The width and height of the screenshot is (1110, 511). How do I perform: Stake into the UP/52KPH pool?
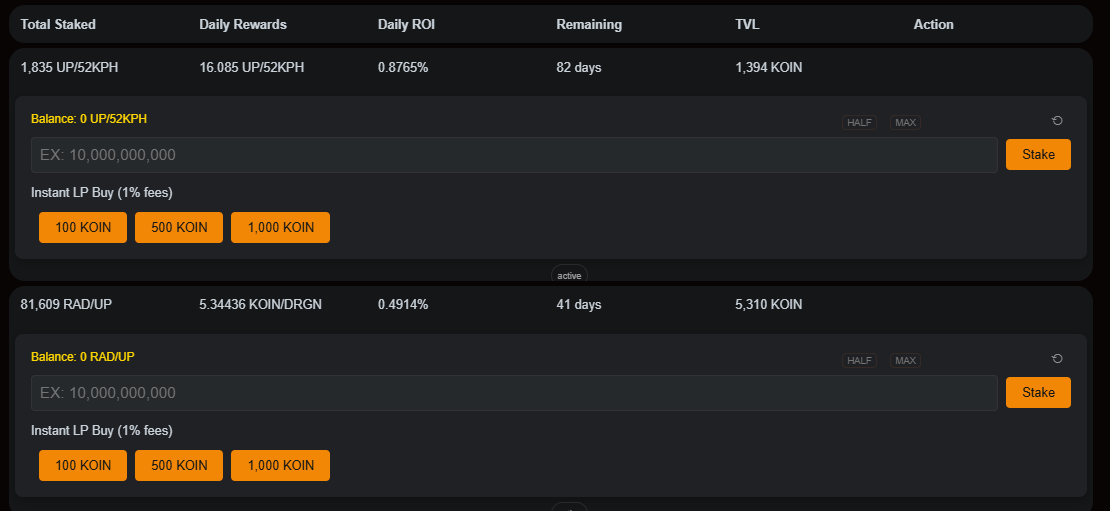pyautogui.click(x=1038, y=154)
